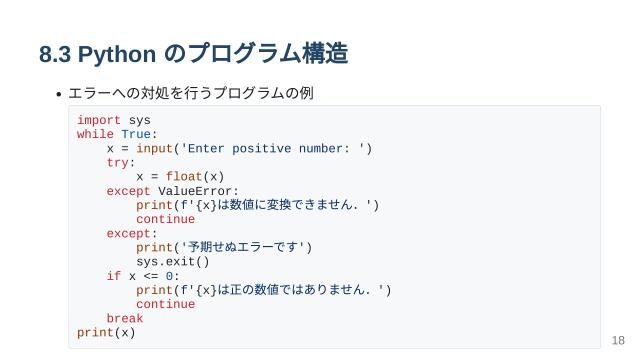
Task: Click the print line with '正の数値ではありません'
Action: click(x=264, y=290)
